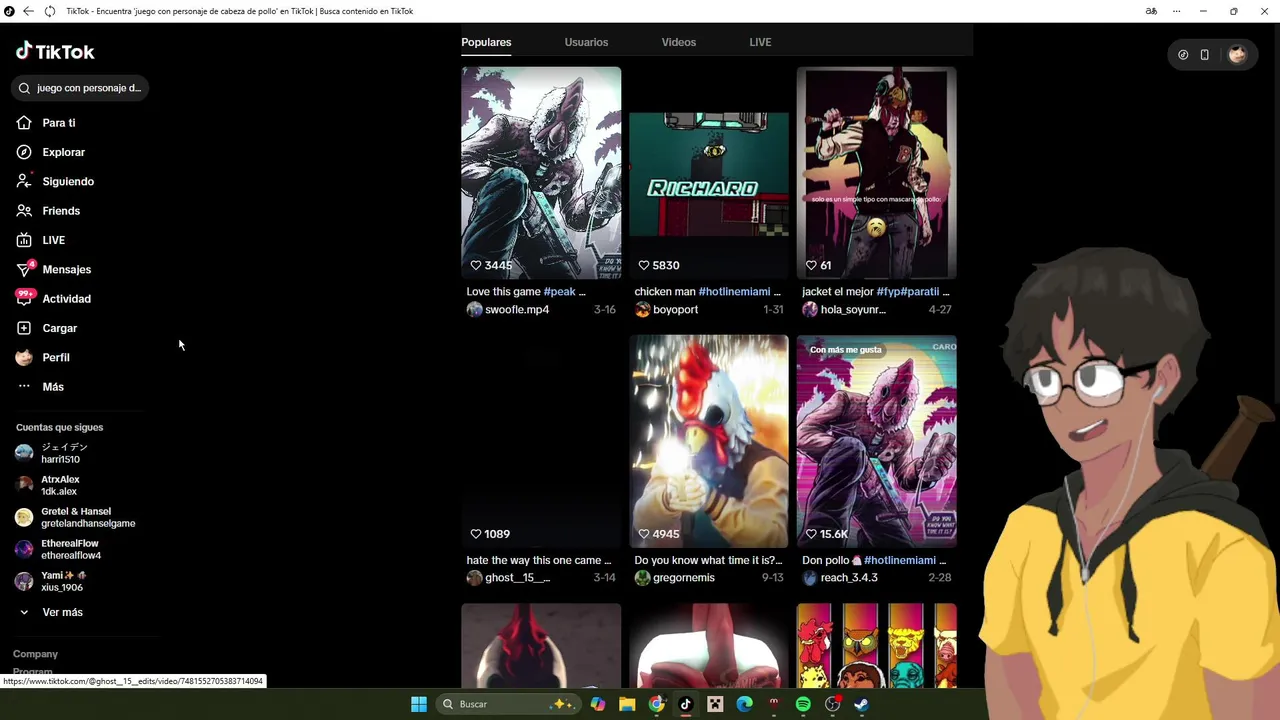
Task: Click caption 'Do you know what time it is?...'
Action: (708, 560)
